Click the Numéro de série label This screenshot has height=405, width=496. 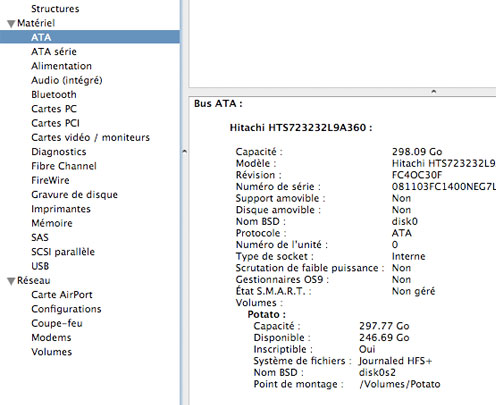278,187
